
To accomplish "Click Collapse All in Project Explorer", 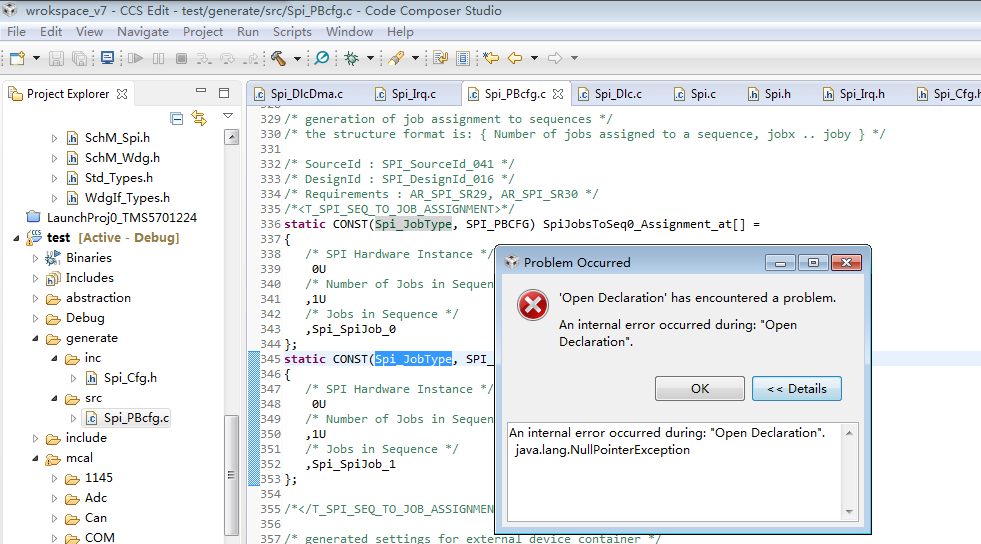I will (x=177, y=118).
